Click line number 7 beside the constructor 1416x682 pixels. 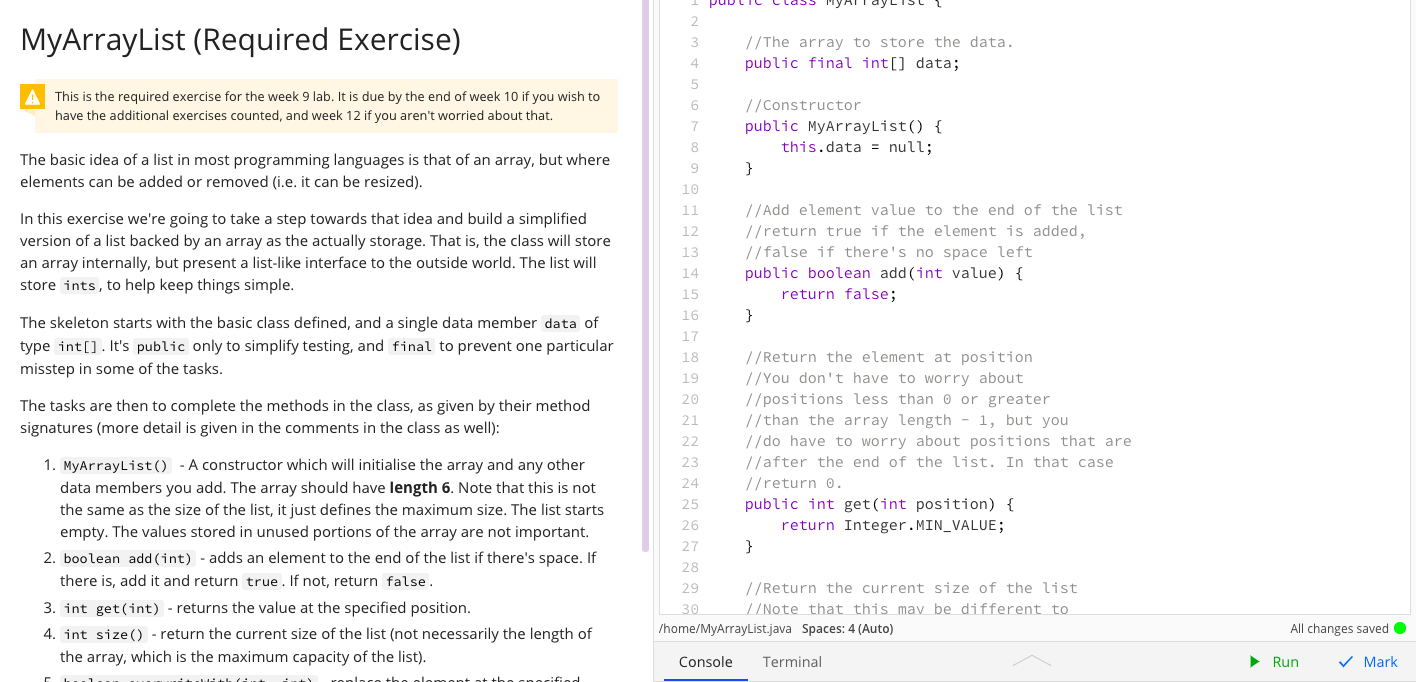[x=694, y=126]
